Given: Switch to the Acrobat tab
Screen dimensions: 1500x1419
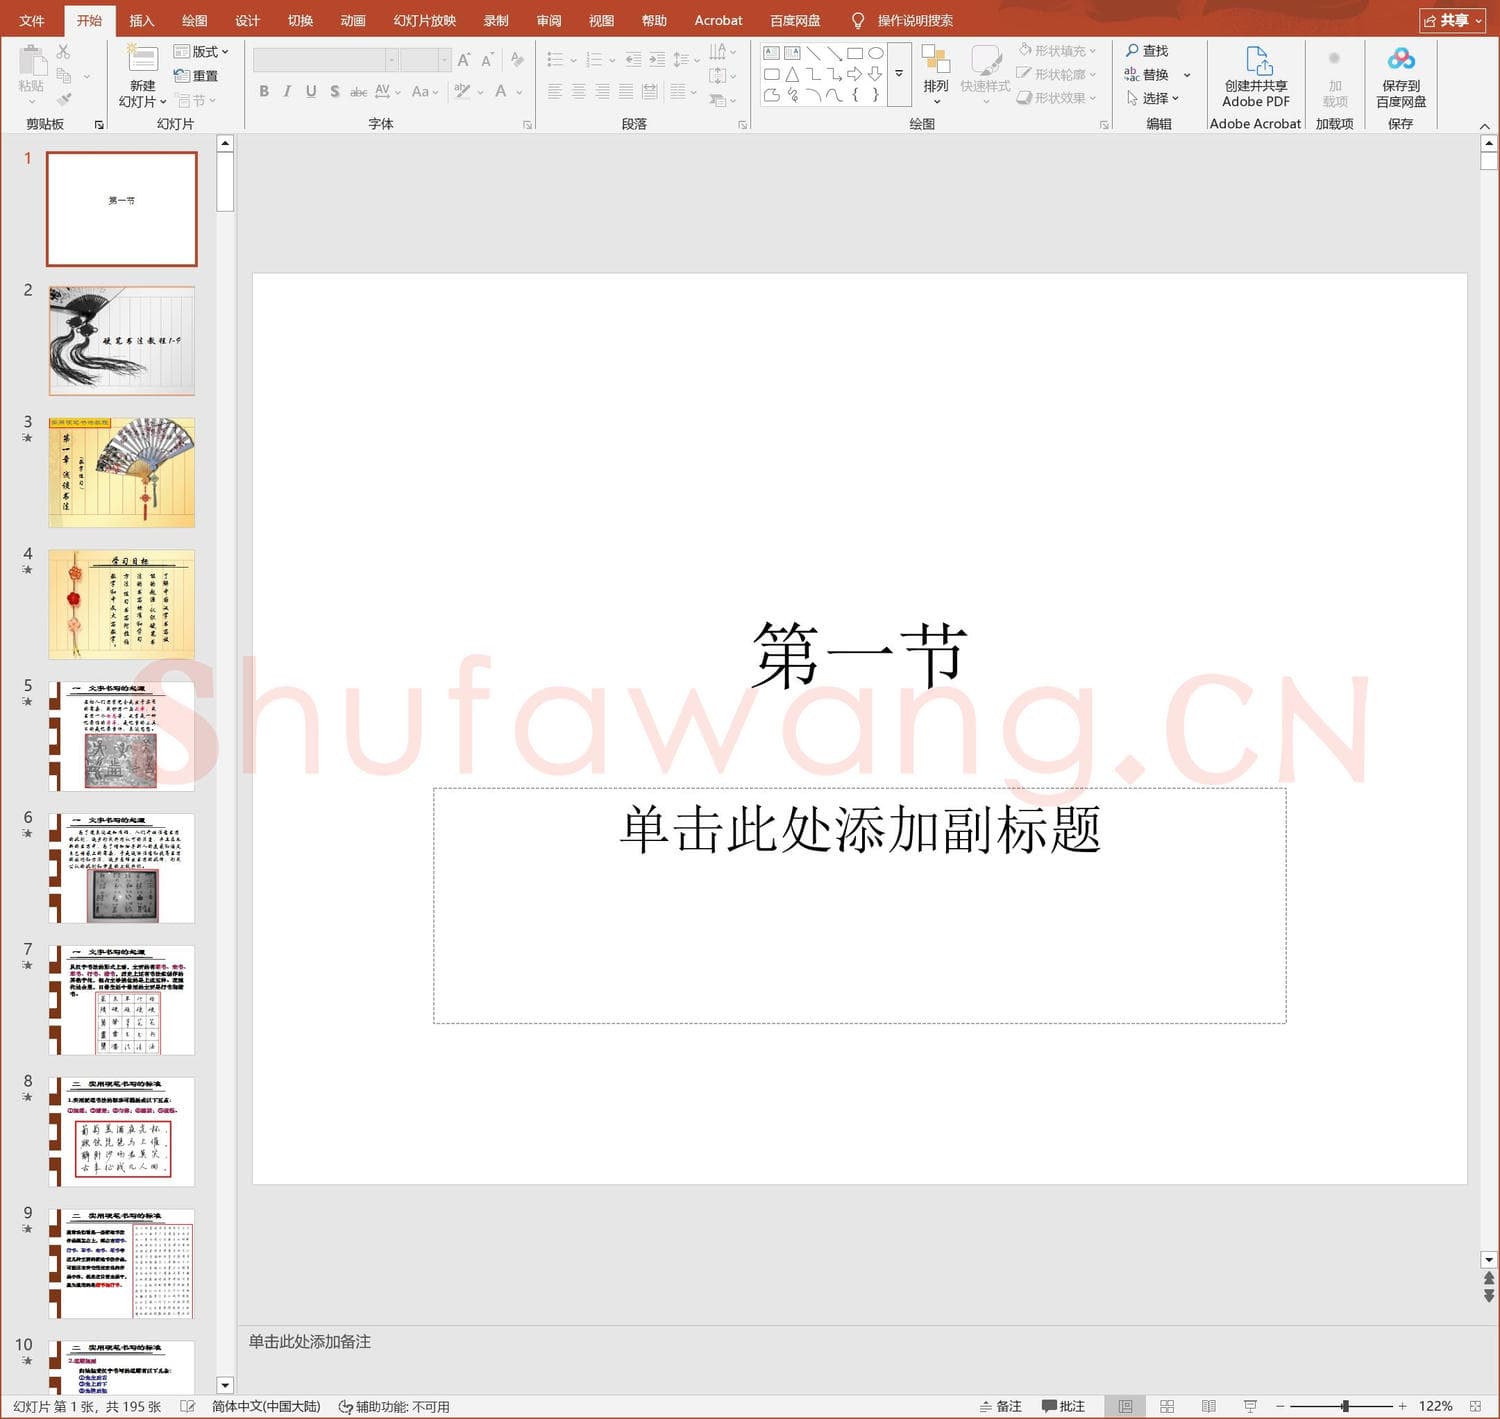Looking at the screenshot, I should coord(719,20).
